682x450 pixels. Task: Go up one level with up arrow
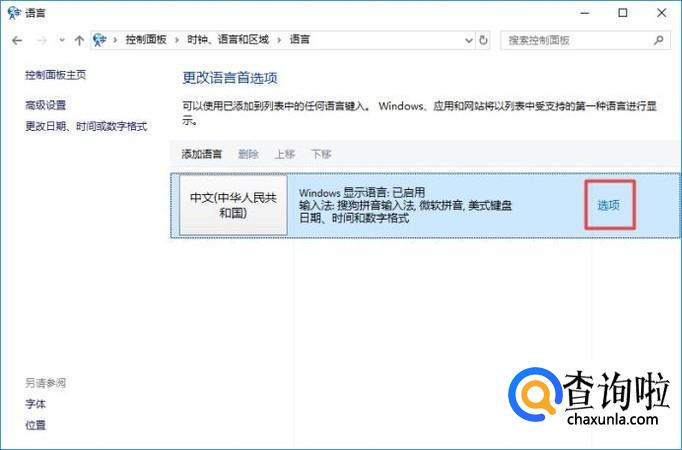(79, 40)
